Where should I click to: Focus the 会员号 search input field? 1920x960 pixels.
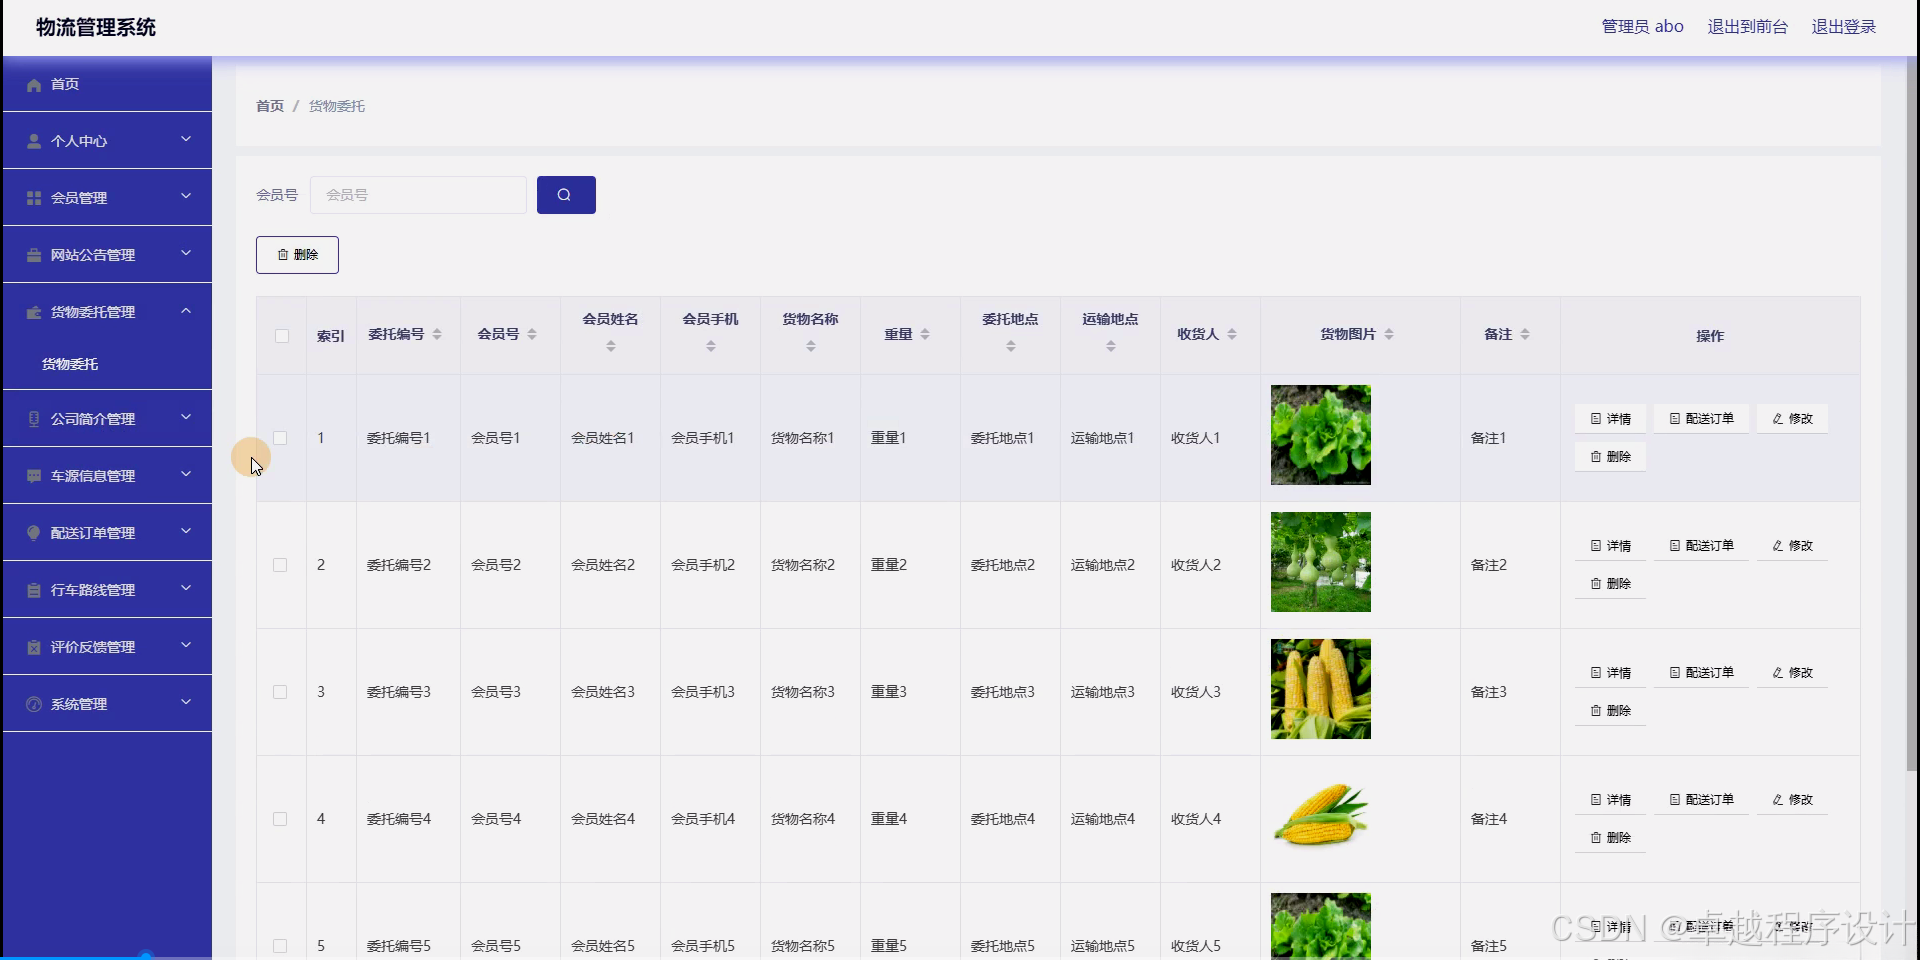click(x=418, y=195)
